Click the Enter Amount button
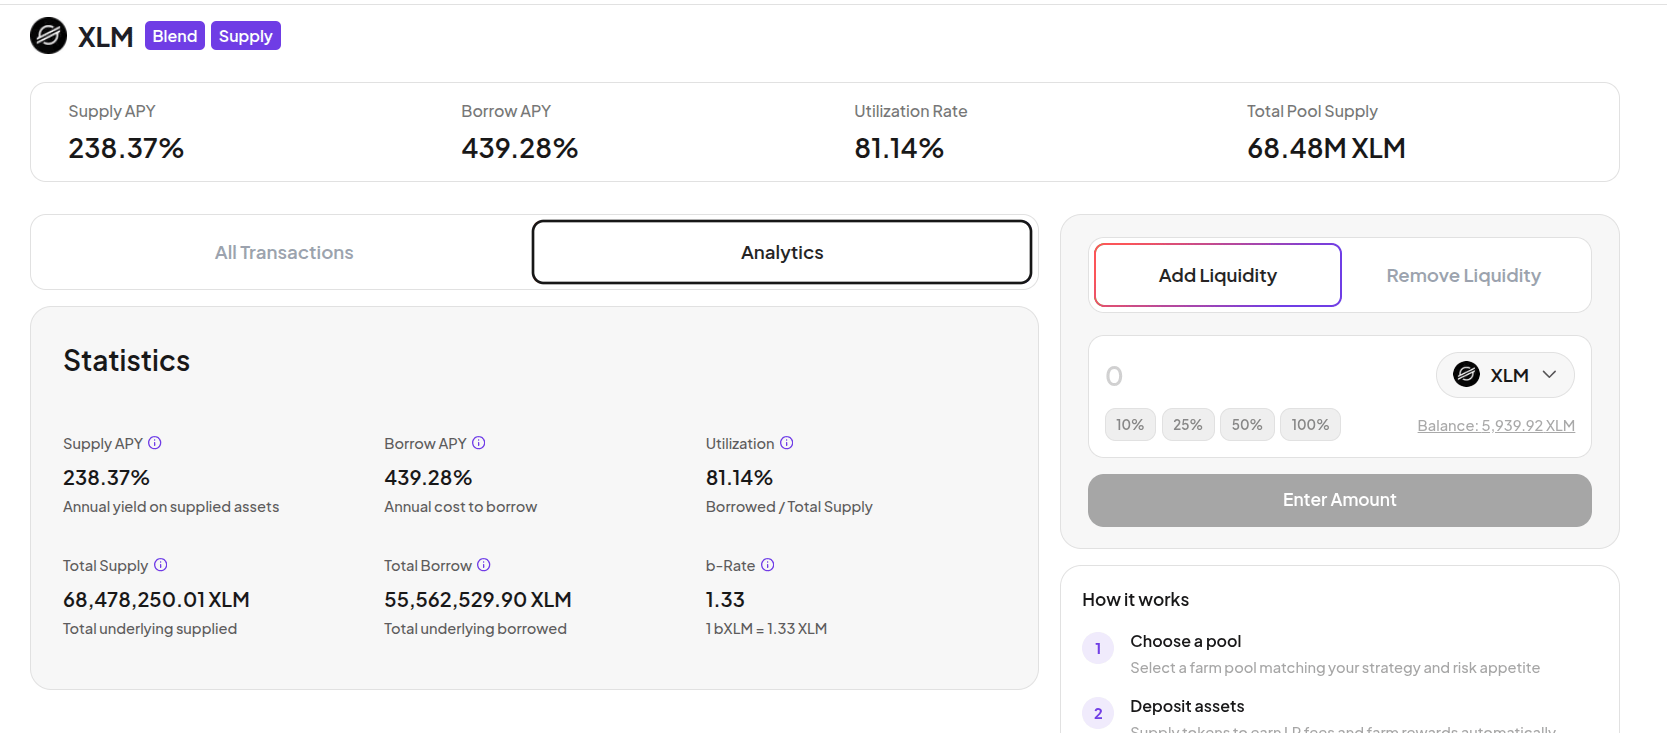 (1340, 500)
